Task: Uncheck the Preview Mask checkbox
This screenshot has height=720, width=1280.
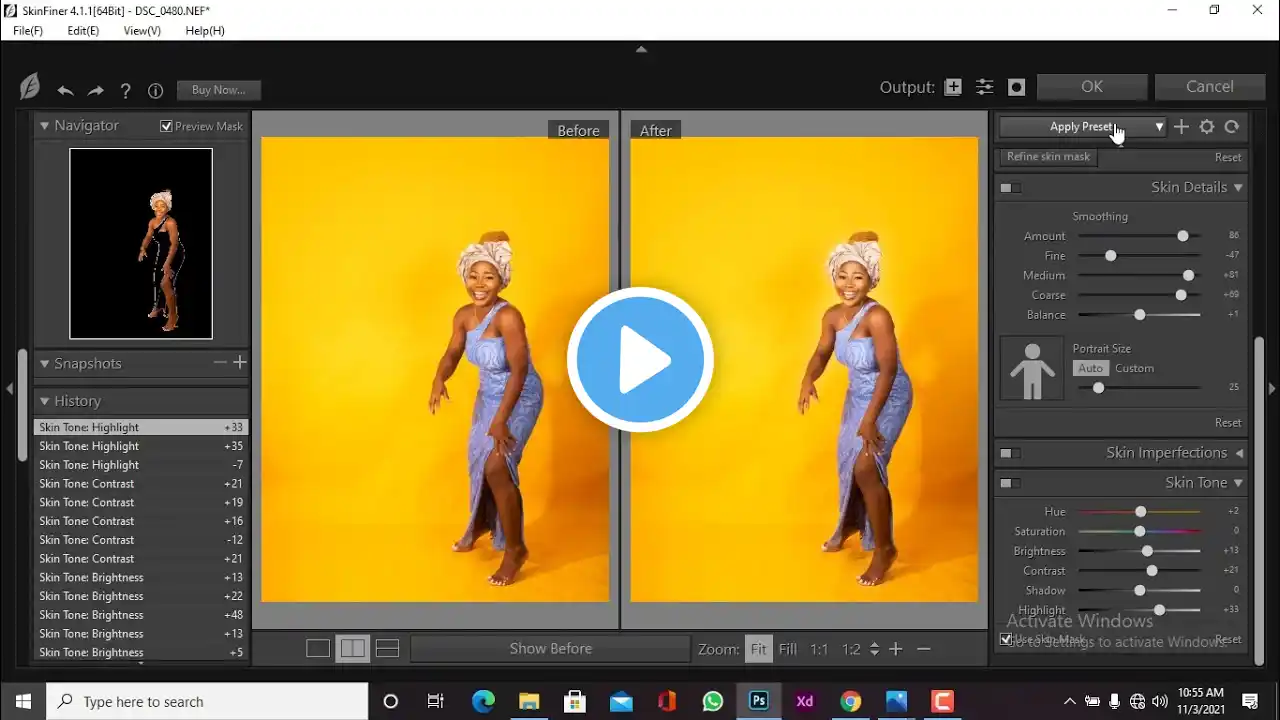Action: pyautogui.click(x=166, y=126)
